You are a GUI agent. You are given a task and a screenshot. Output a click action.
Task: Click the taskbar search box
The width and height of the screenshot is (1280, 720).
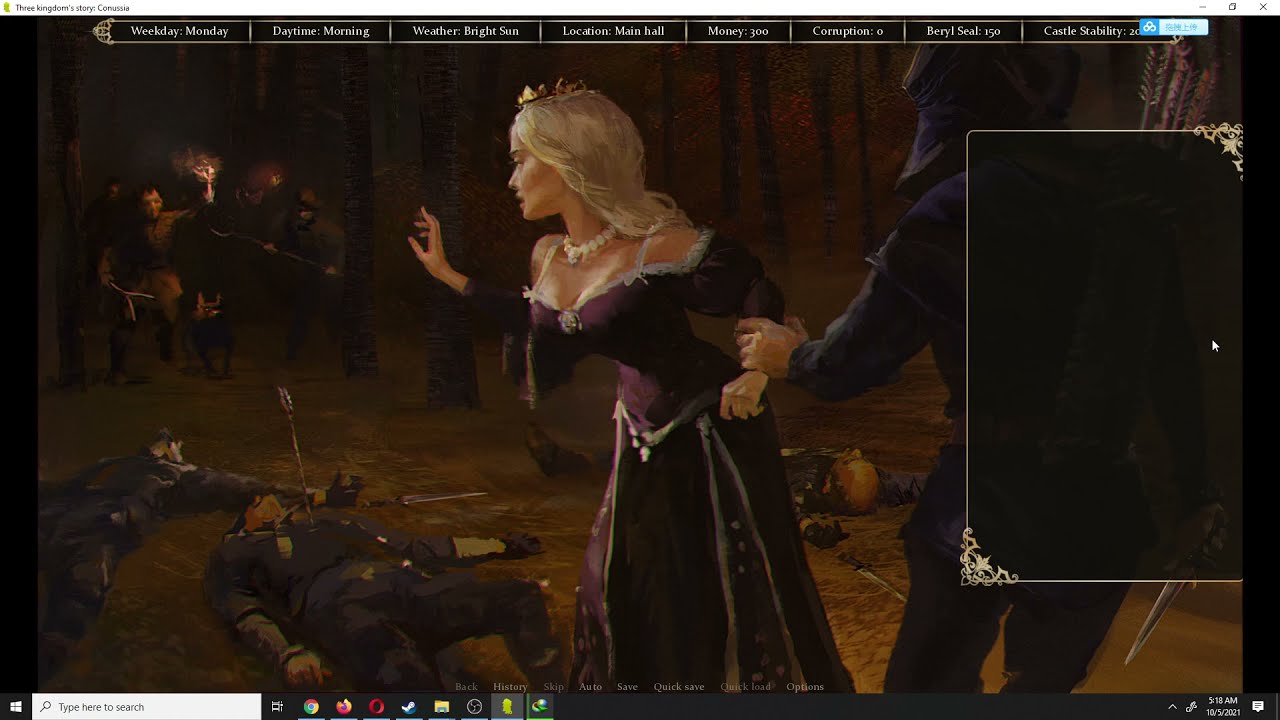[147, 707]
